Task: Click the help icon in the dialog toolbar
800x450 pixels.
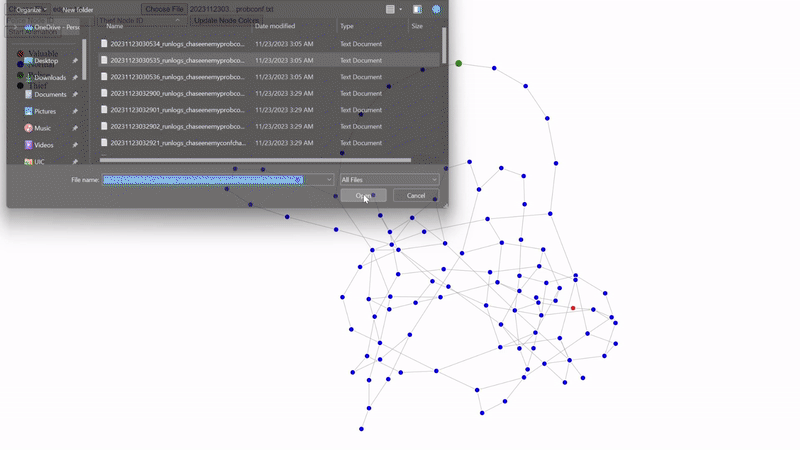Action: (x=436, y=9)
